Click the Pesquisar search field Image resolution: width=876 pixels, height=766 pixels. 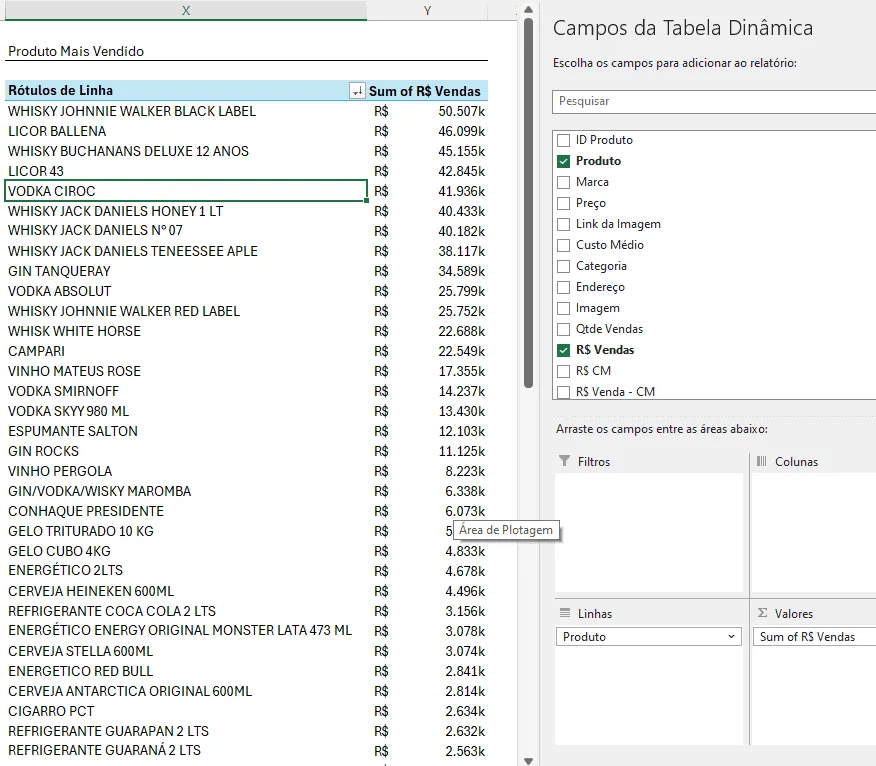click(714, 101)
